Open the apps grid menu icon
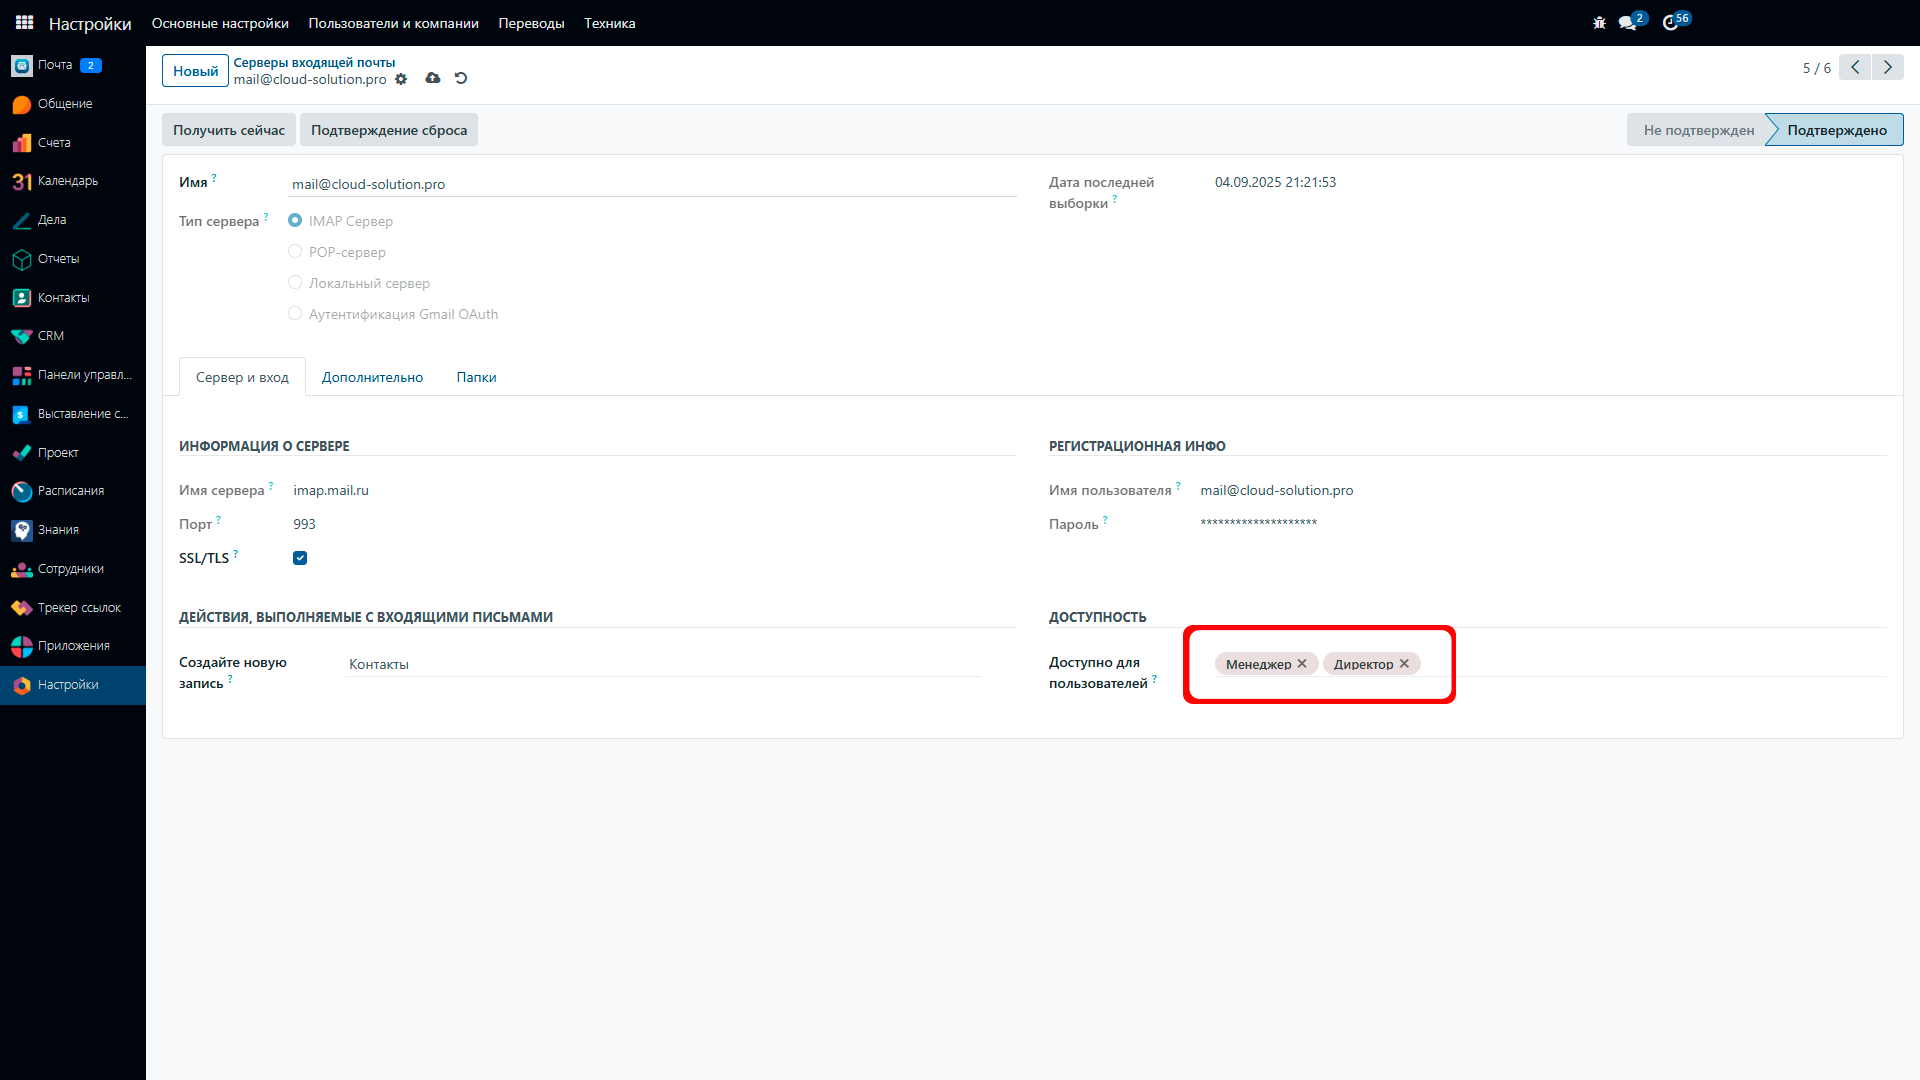 [24, 22]
